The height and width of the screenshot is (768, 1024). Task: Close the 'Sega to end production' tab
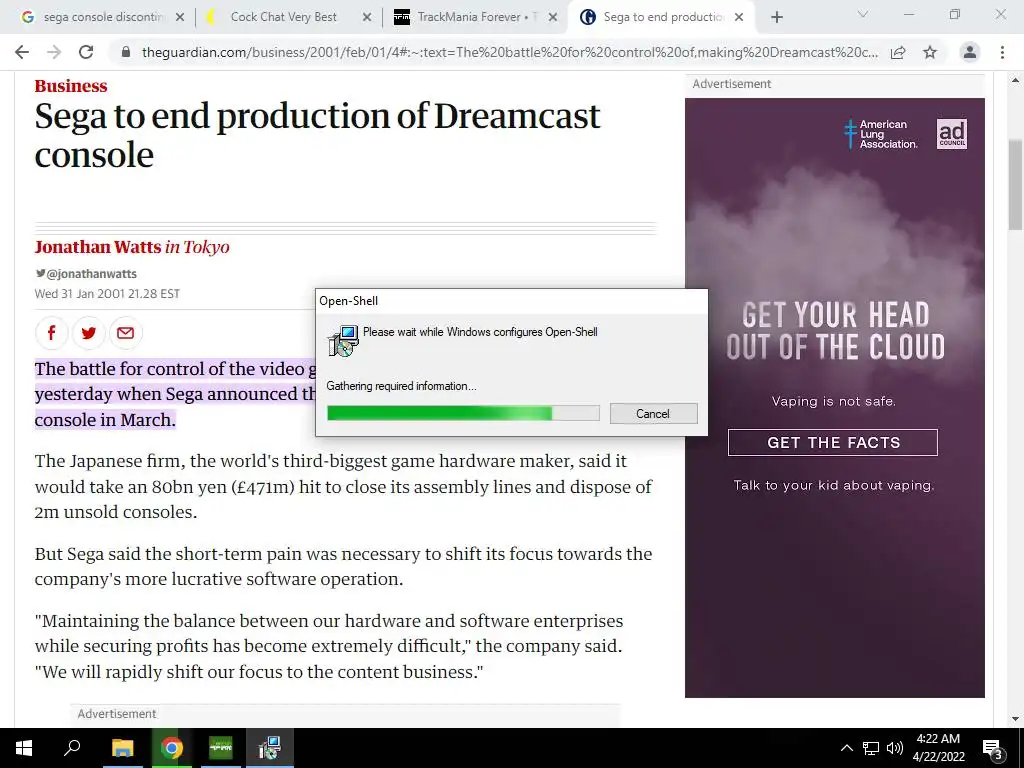(x=739, y=18)
